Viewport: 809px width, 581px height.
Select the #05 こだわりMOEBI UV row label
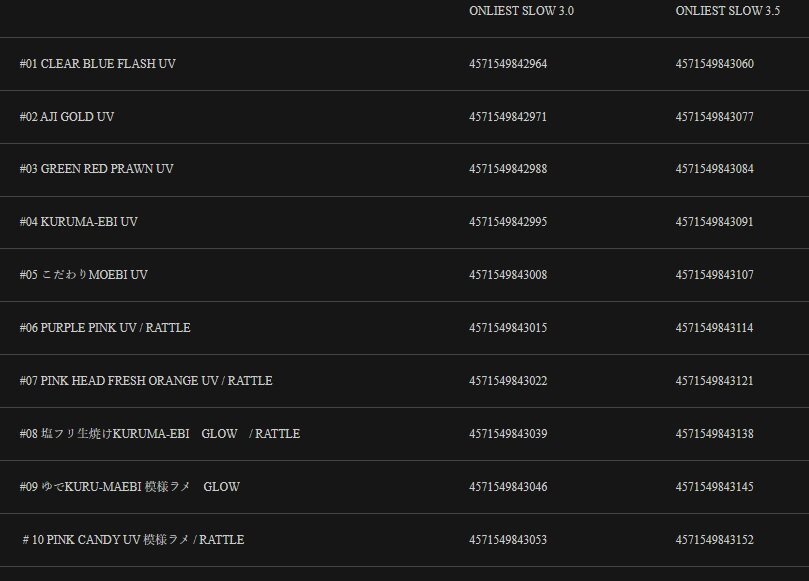click(x=84, y=275)
